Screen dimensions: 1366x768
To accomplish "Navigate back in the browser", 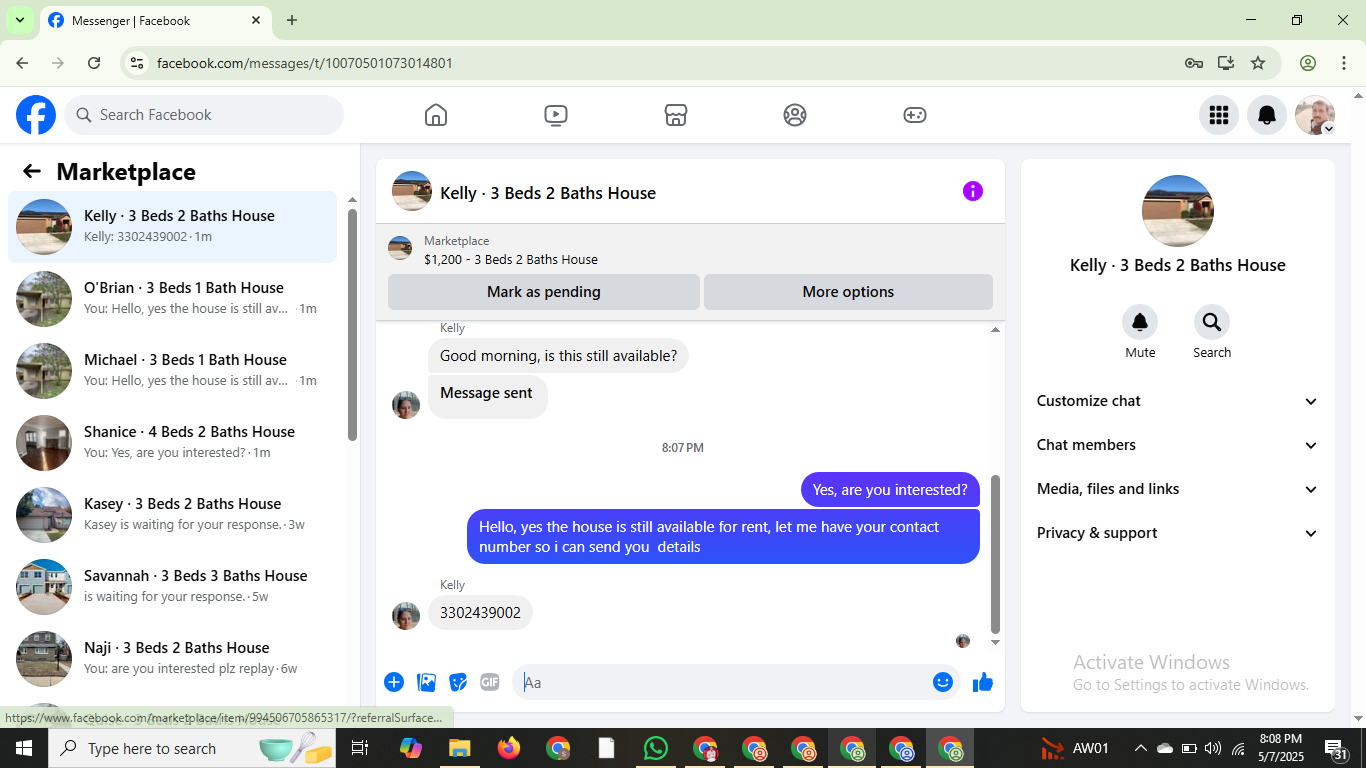I will click(x=22, y=63).
